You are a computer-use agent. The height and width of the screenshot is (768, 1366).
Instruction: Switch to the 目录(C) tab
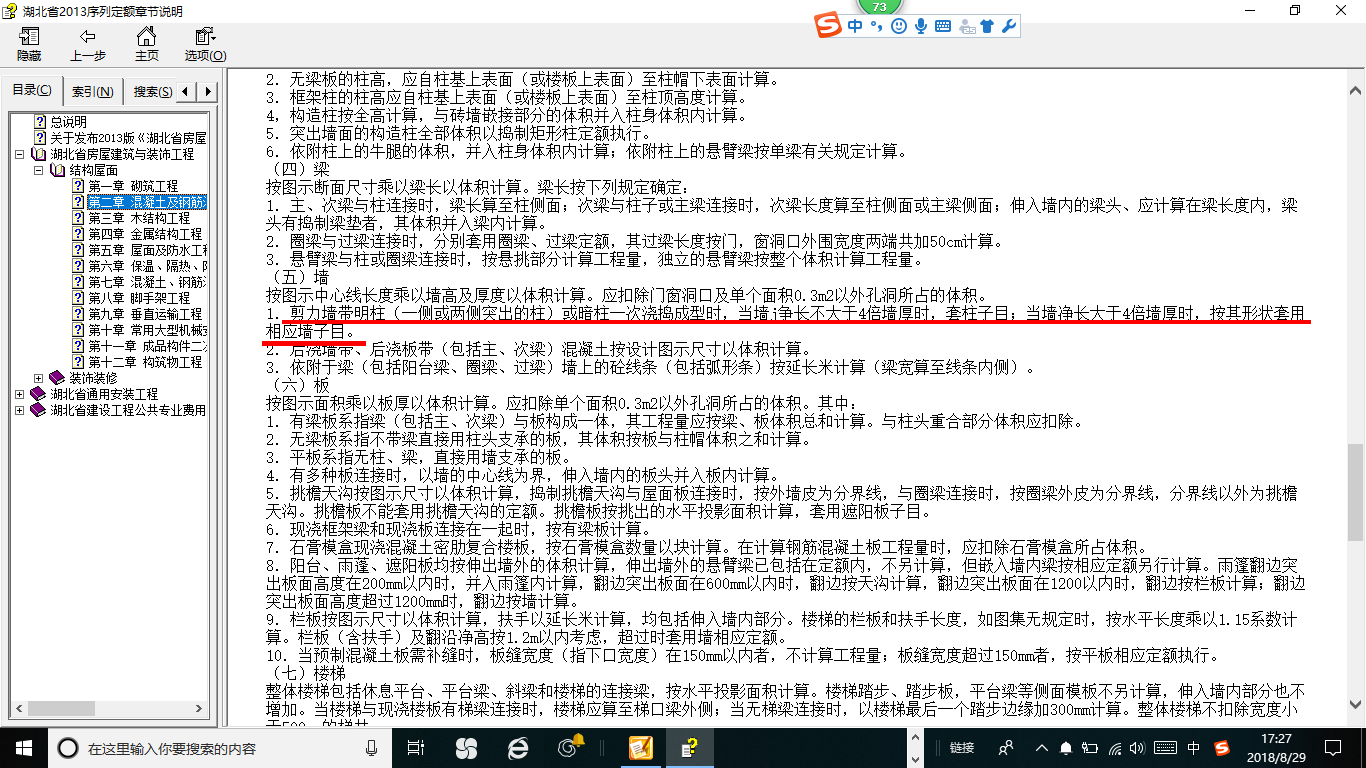(32, 91)
